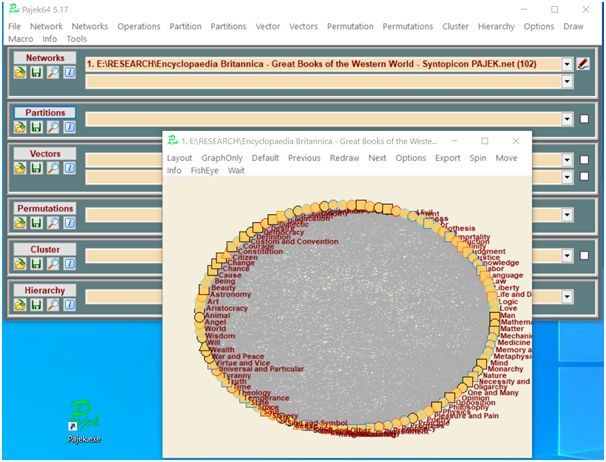Open a hierarchy file in Hierarchy panel
606x462 pixels.
20,305
